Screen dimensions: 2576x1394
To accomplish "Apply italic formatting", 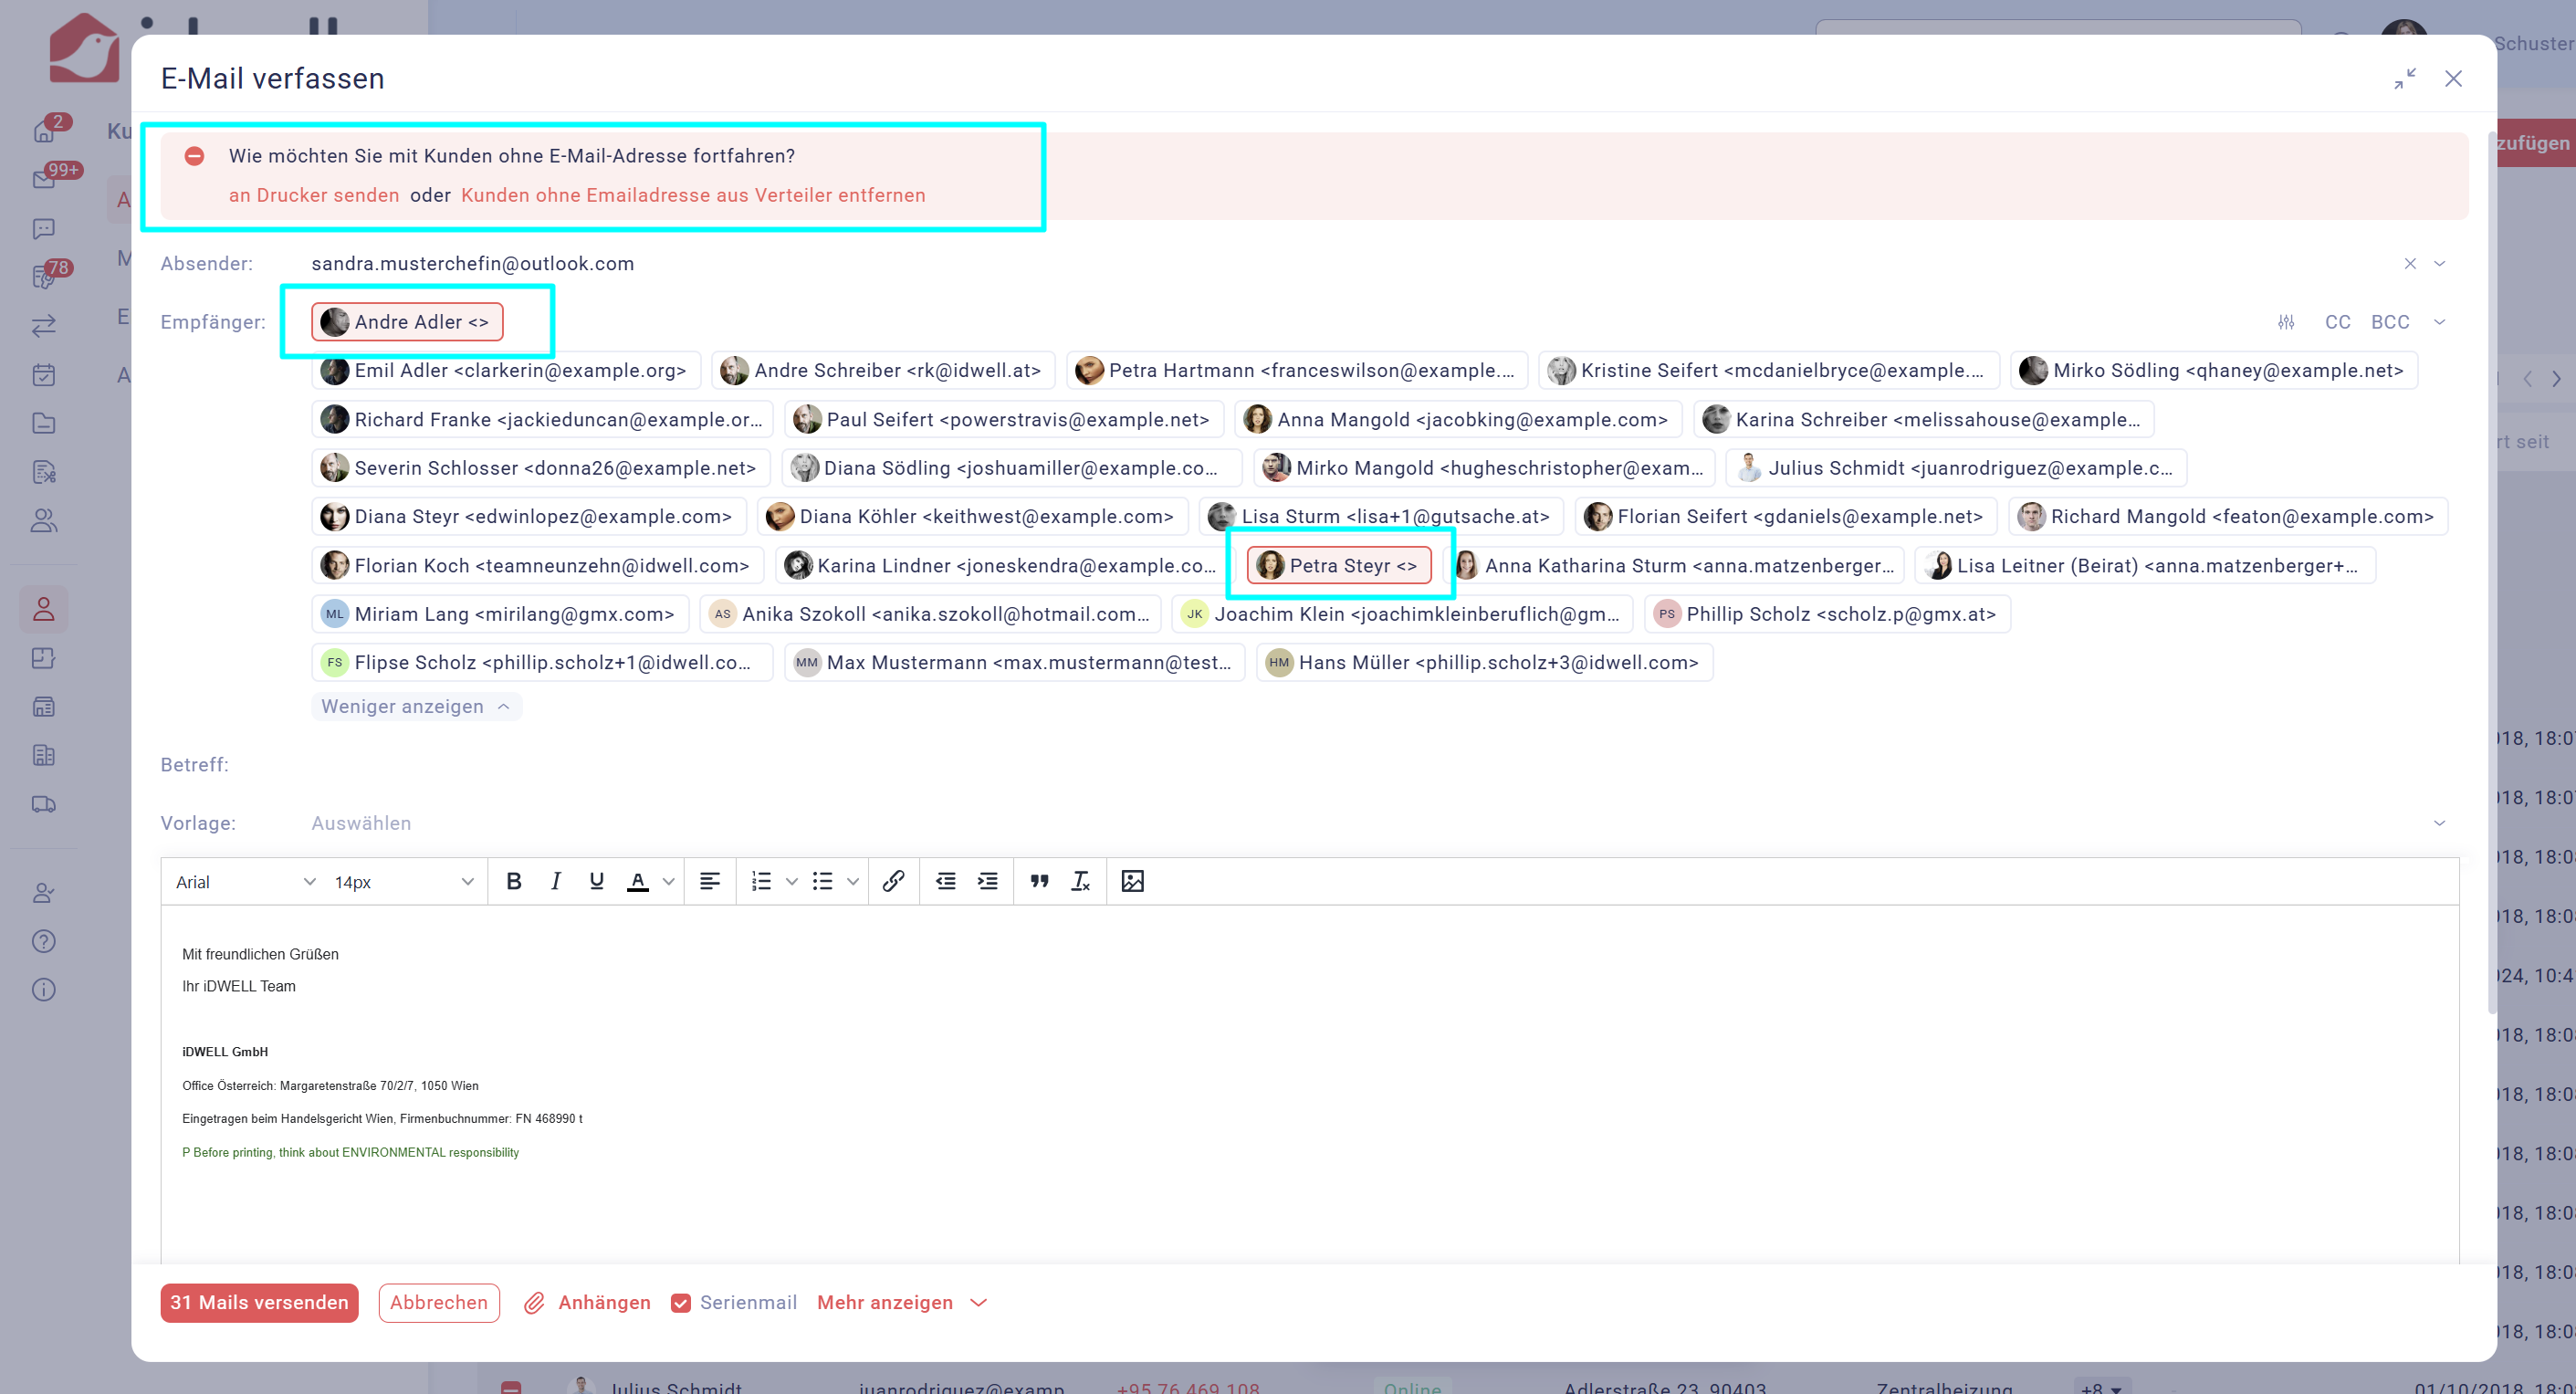I will [x=555, y=881].
